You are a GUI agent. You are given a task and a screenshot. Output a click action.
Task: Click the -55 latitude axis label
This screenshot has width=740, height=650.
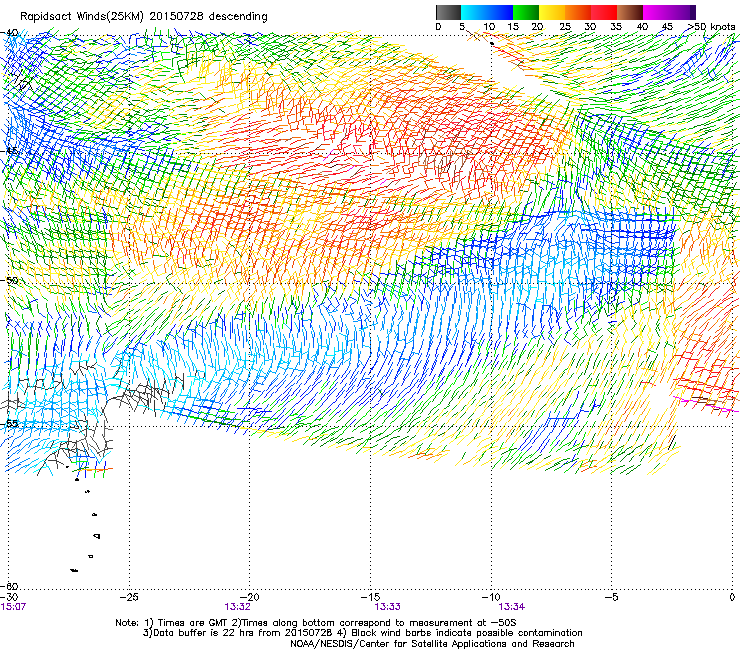click(x=9, y=423)
